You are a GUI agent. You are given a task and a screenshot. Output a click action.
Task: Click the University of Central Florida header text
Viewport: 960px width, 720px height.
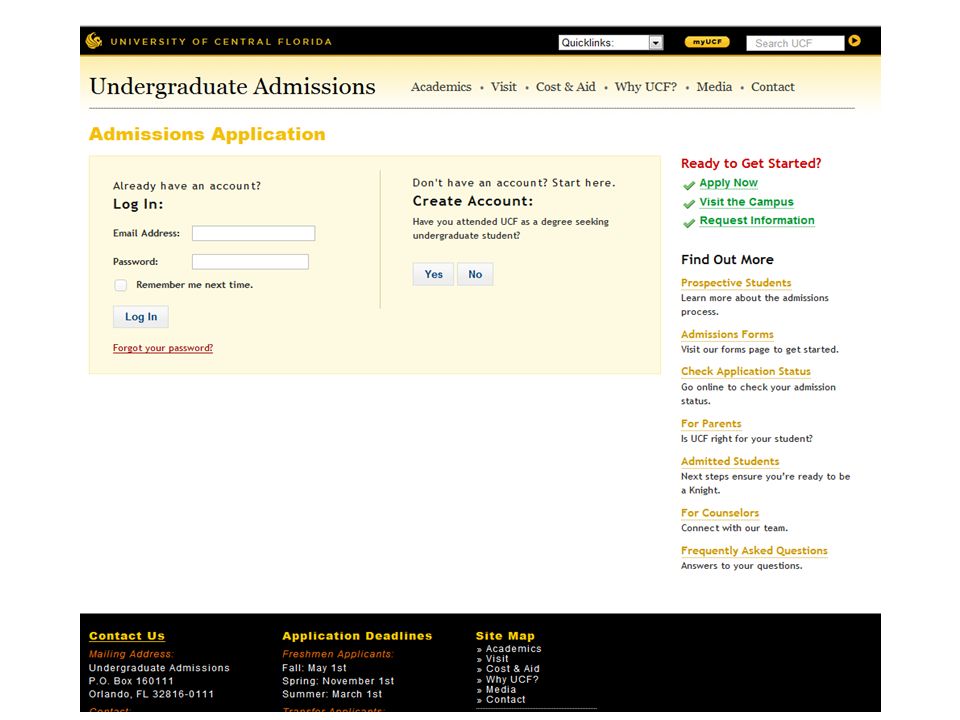click(x=221, y=42)
